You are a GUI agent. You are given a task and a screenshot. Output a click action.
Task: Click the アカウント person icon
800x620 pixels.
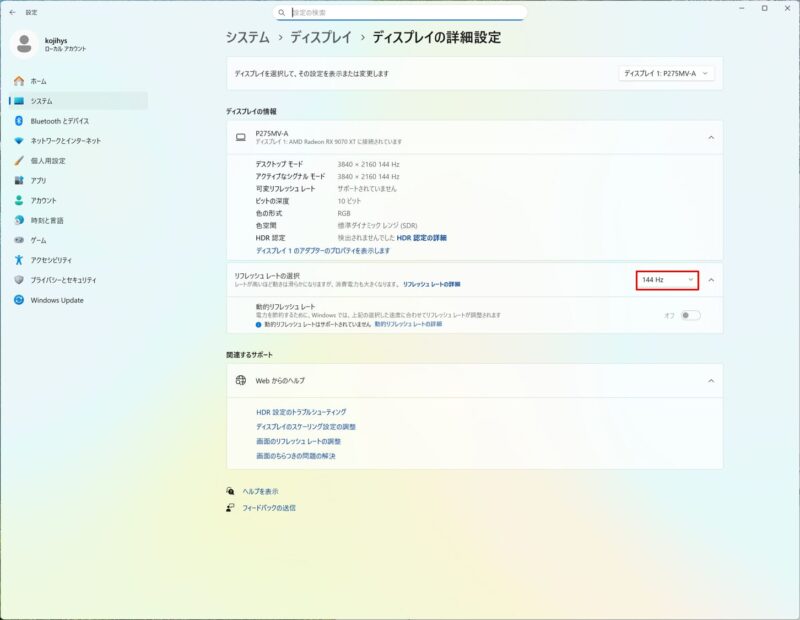point(19,201)
